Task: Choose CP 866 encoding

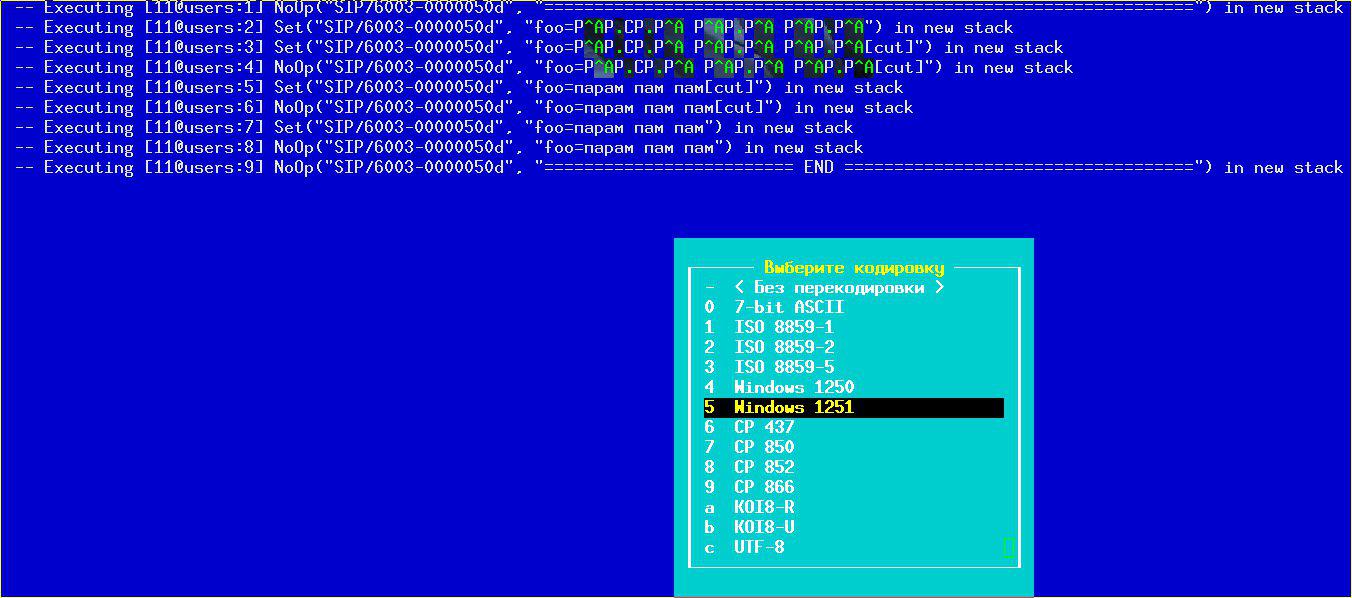Action: click(763, 488)
